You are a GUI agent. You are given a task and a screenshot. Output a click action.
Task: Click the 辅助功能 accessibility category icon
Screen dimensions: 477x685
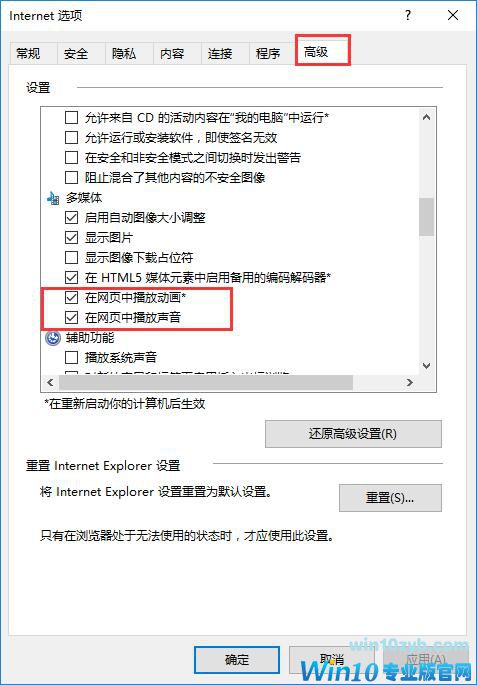click(53, 338)
